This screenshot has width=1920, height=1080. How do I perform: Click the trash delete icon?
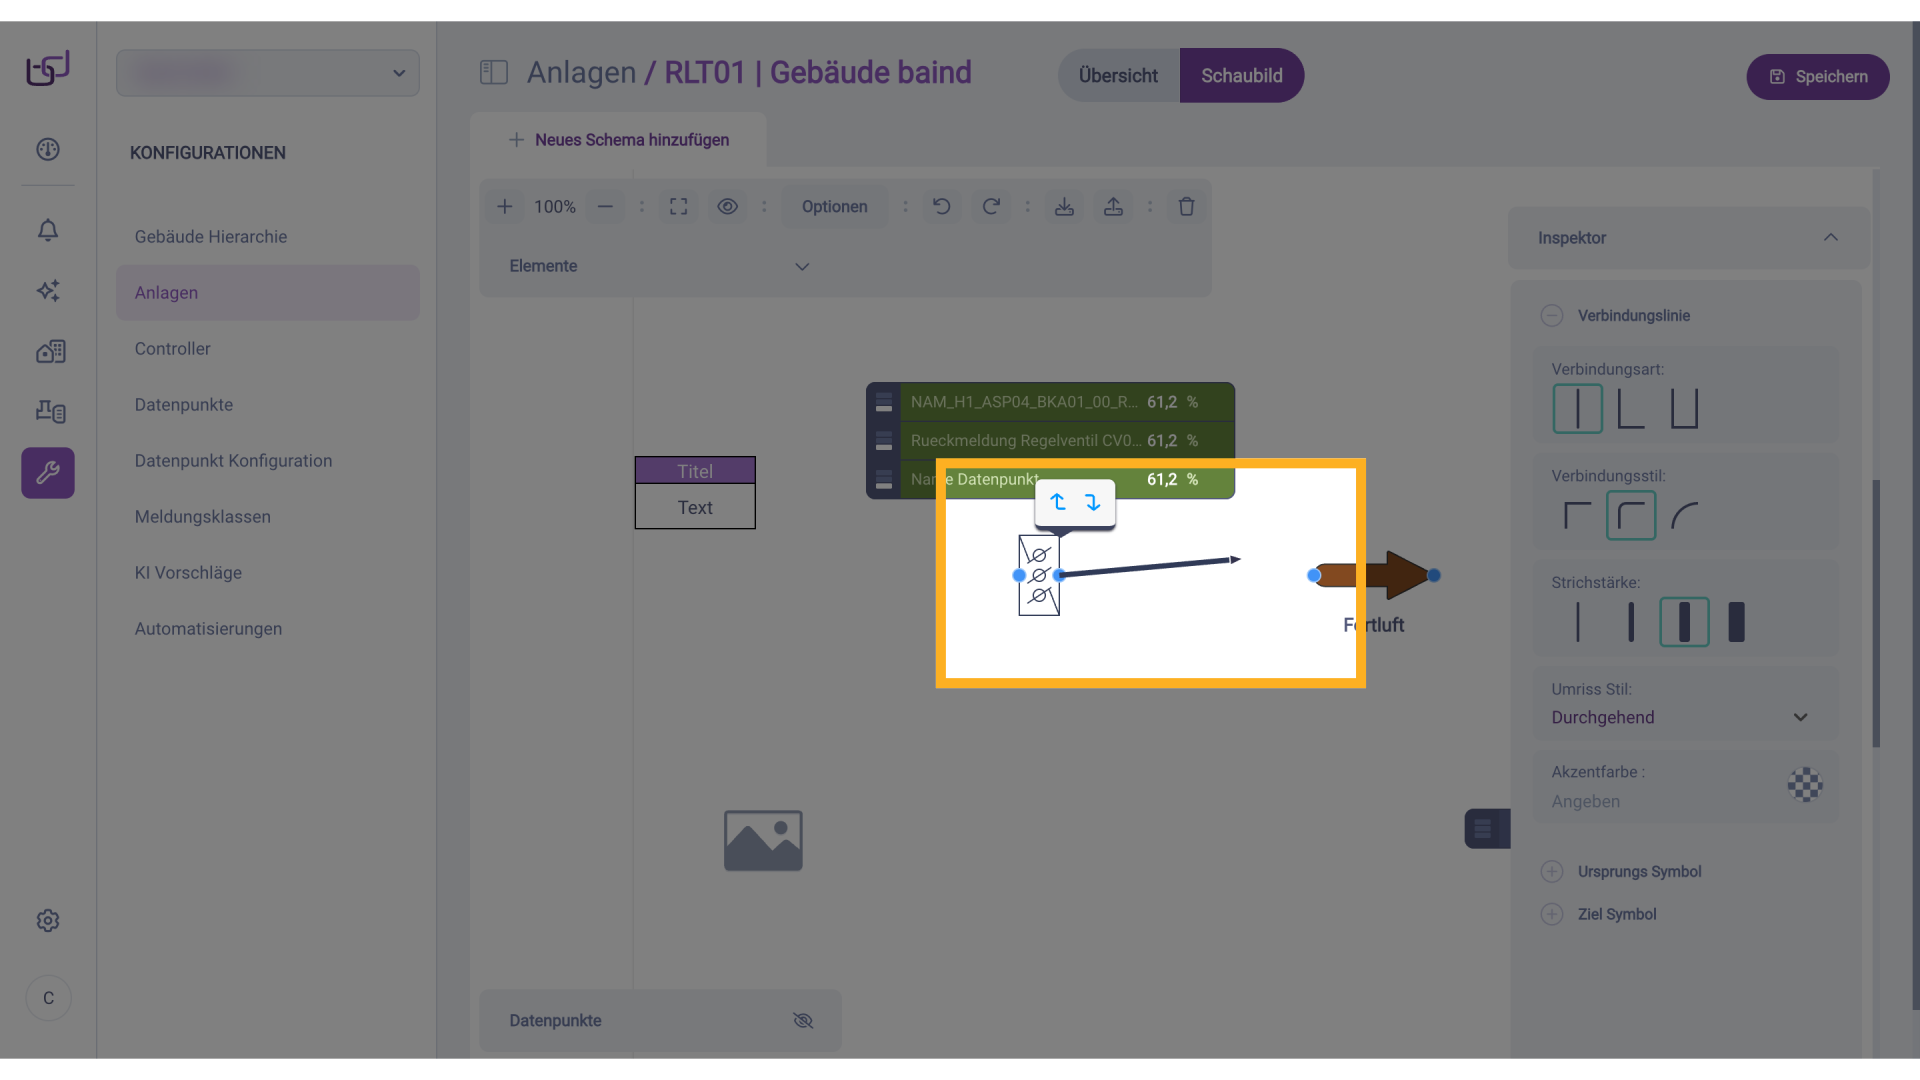point(1186,207)
